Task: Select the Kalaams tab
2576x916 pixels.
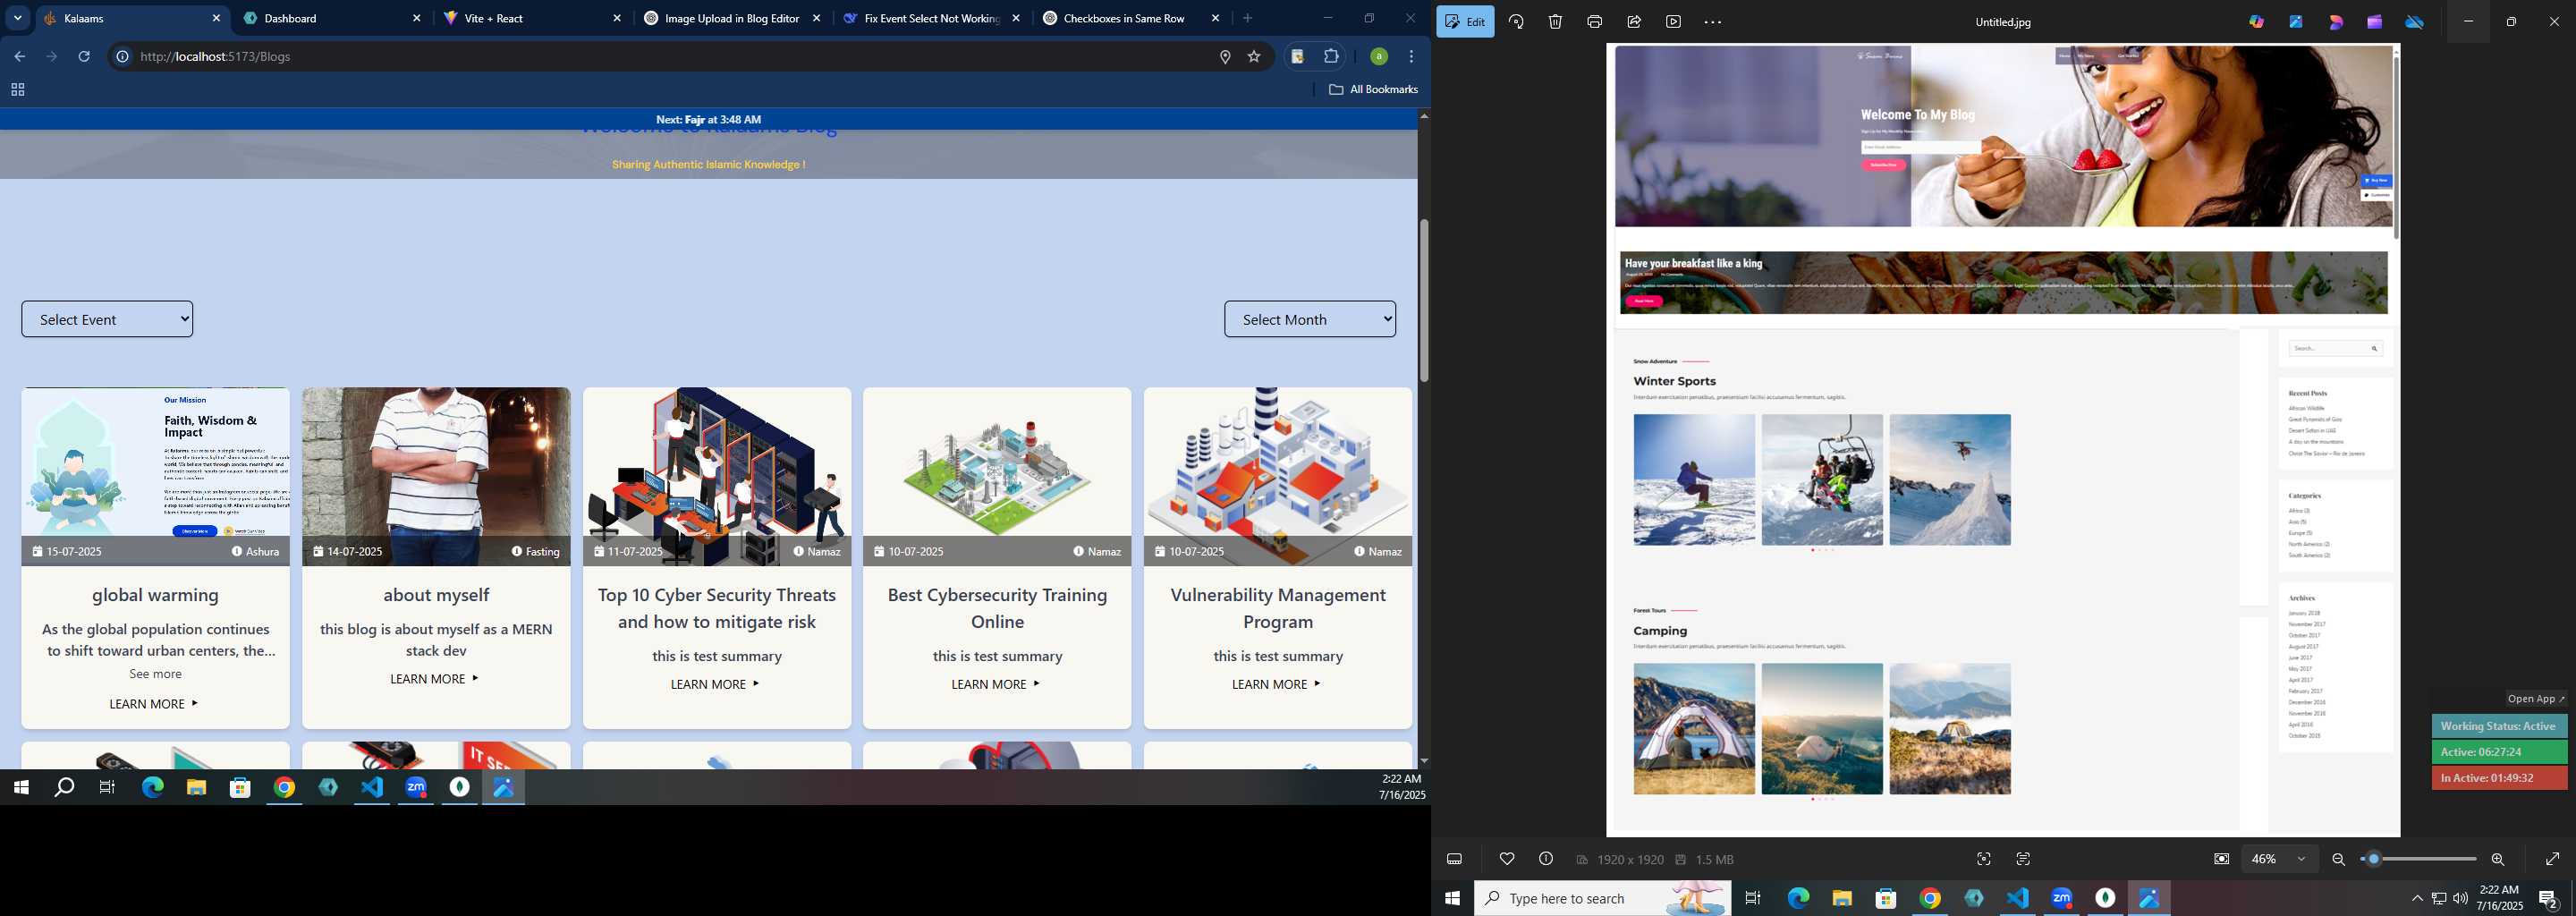Action: [x=132, y=18]
